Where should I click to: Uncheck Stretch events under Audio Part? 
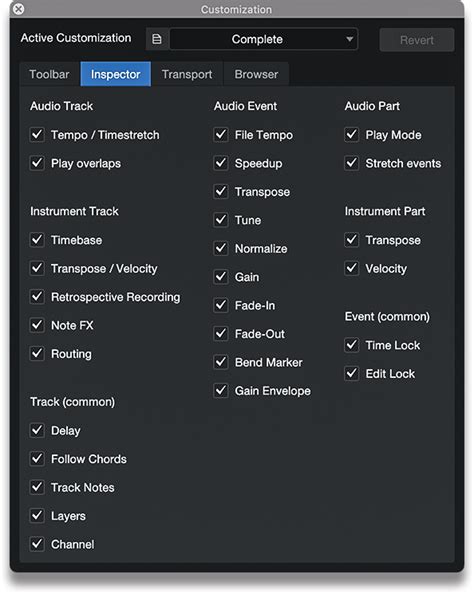tap(352, 163)
